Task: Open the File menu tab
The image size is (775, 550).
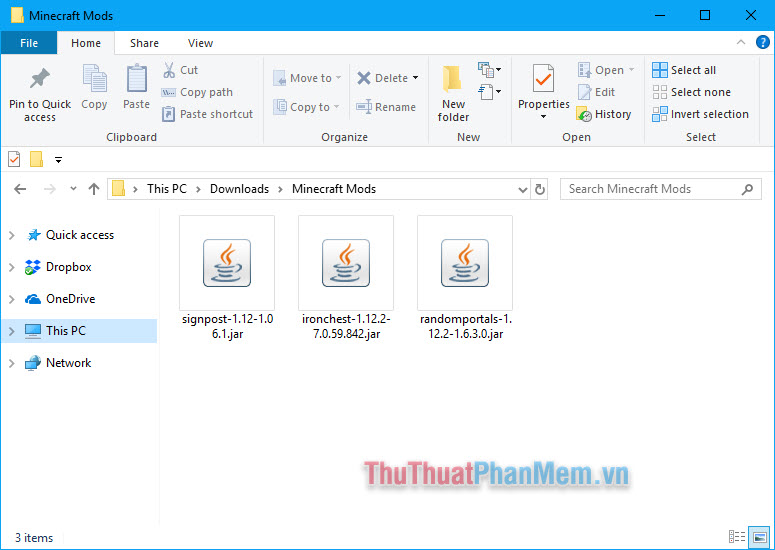Action: (x=29, y=43)
